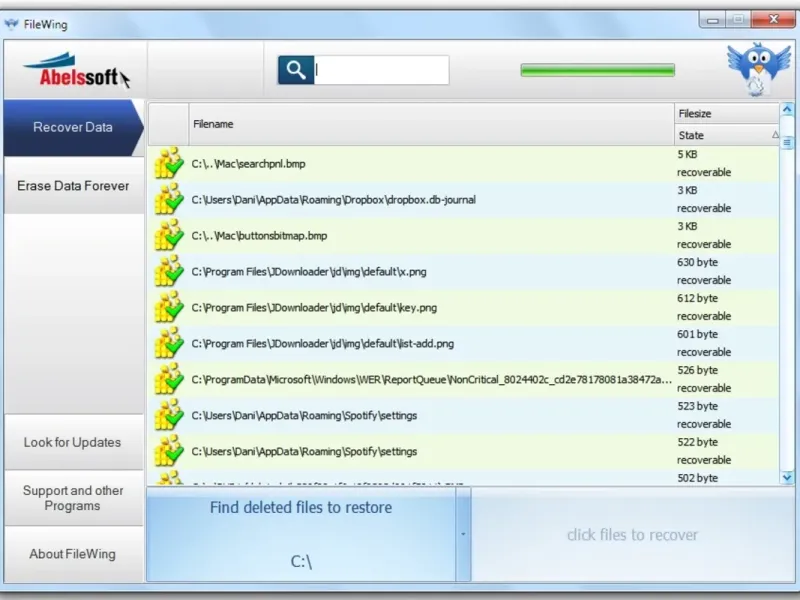This screenshot has height=600, width=800.
Task: Click recoverable icon for 522 byte Spotify settings
Action: (169, 451)
